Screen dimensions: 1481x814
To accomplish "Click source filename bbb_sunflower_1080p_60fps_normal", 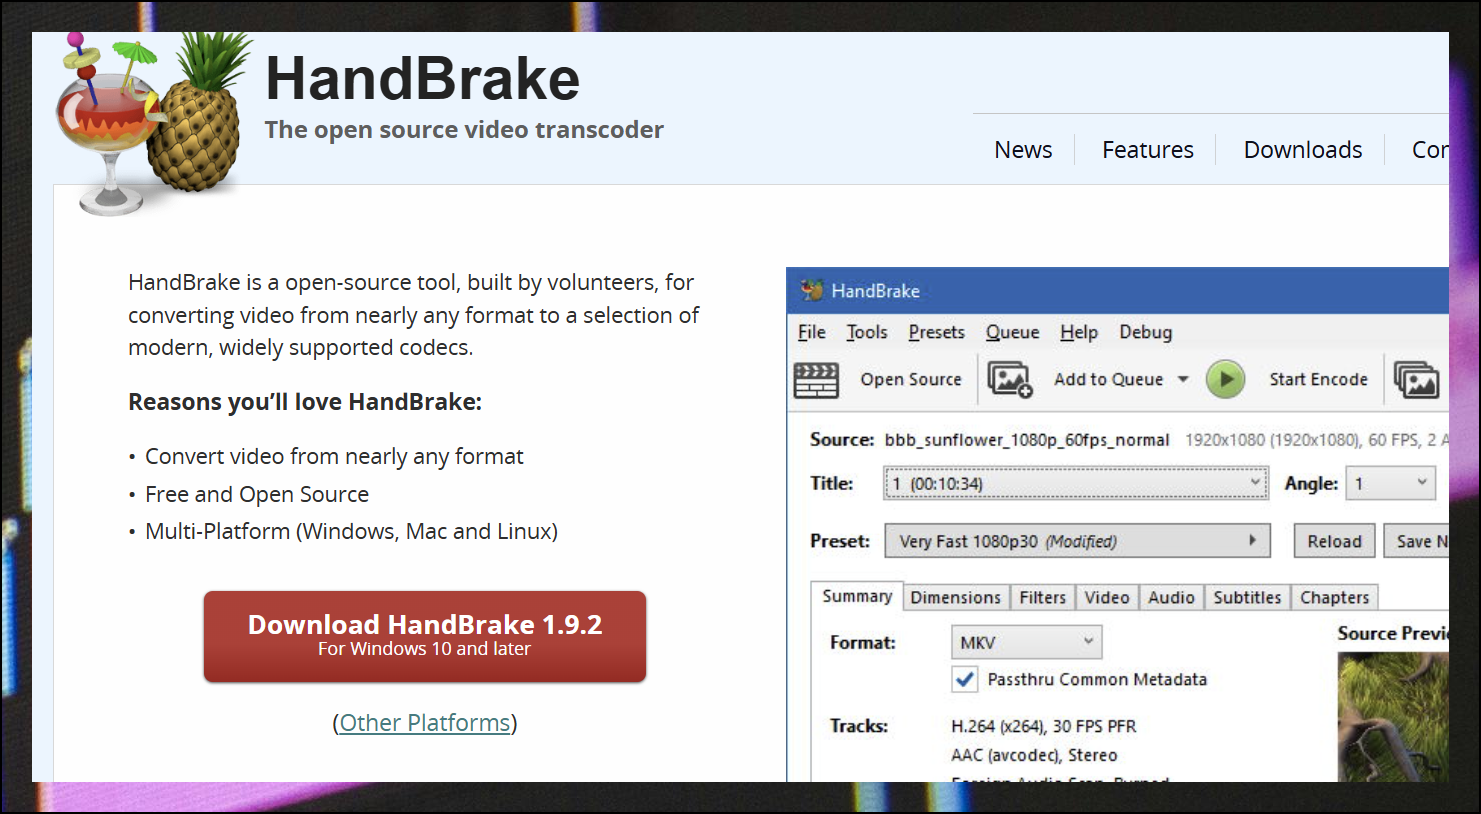I will tap(1027, 440).
